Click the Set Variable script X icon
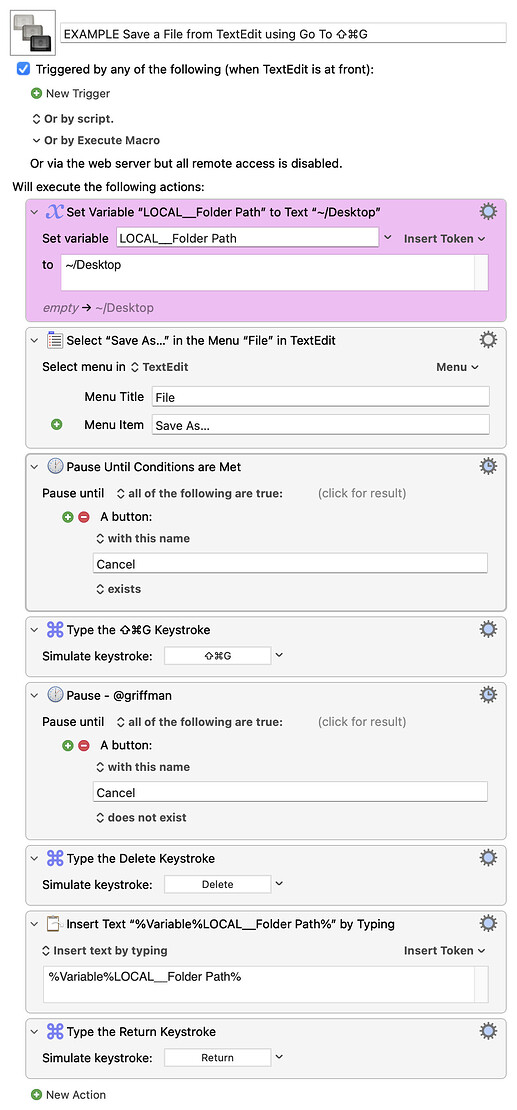This screenshot has height=1110, width=517. coord(55,211)
